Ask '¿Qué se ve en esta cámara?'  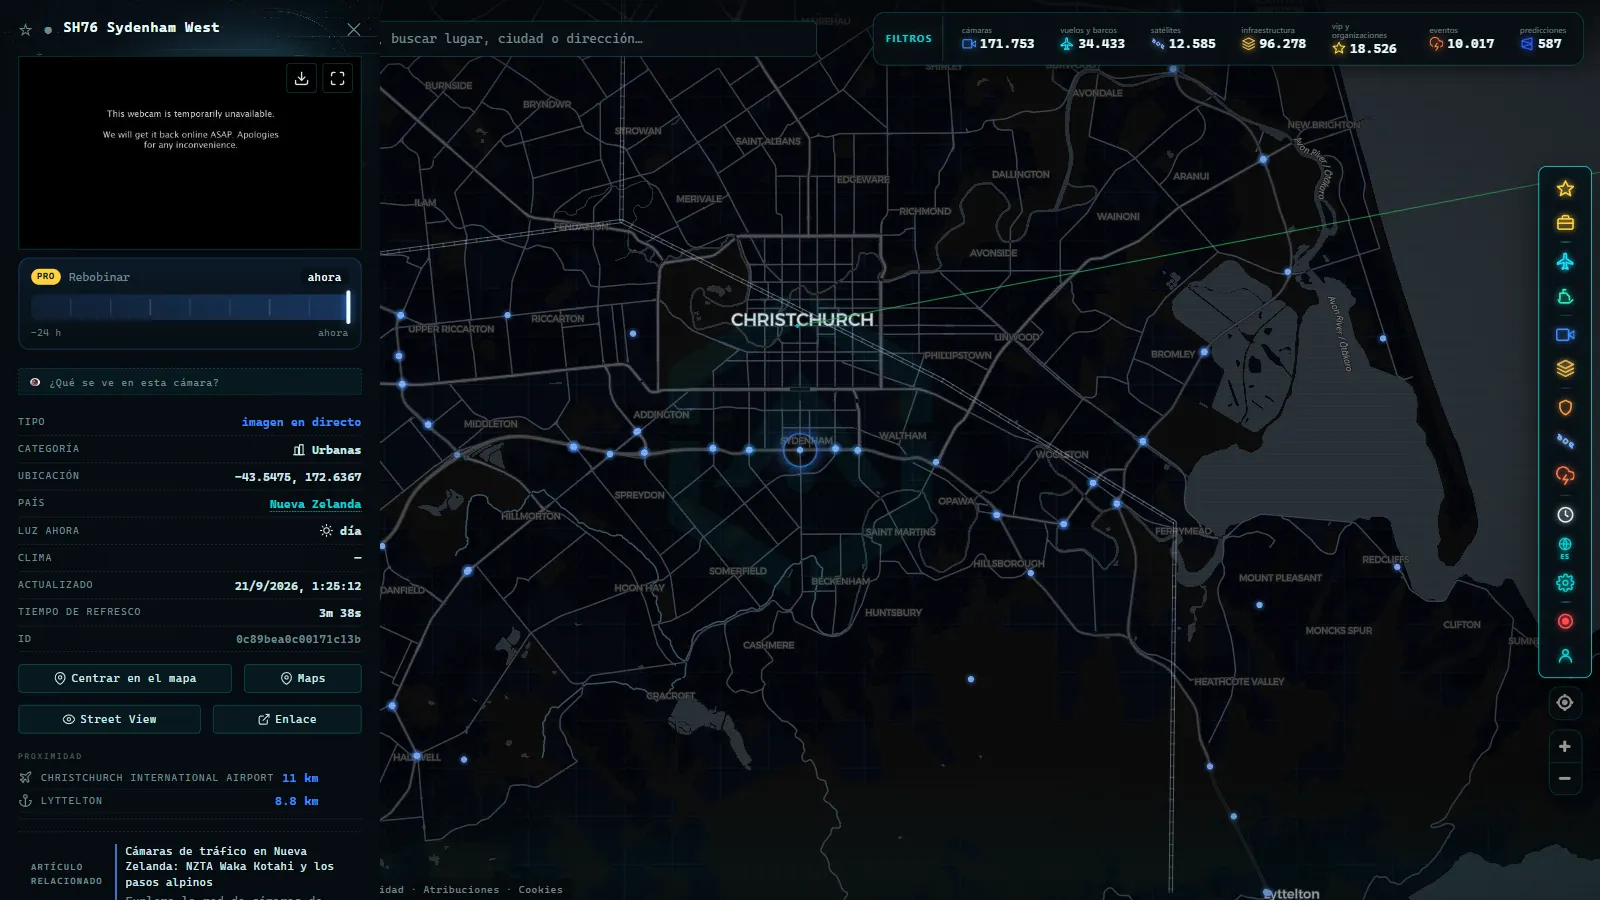(x=190, y=382)
